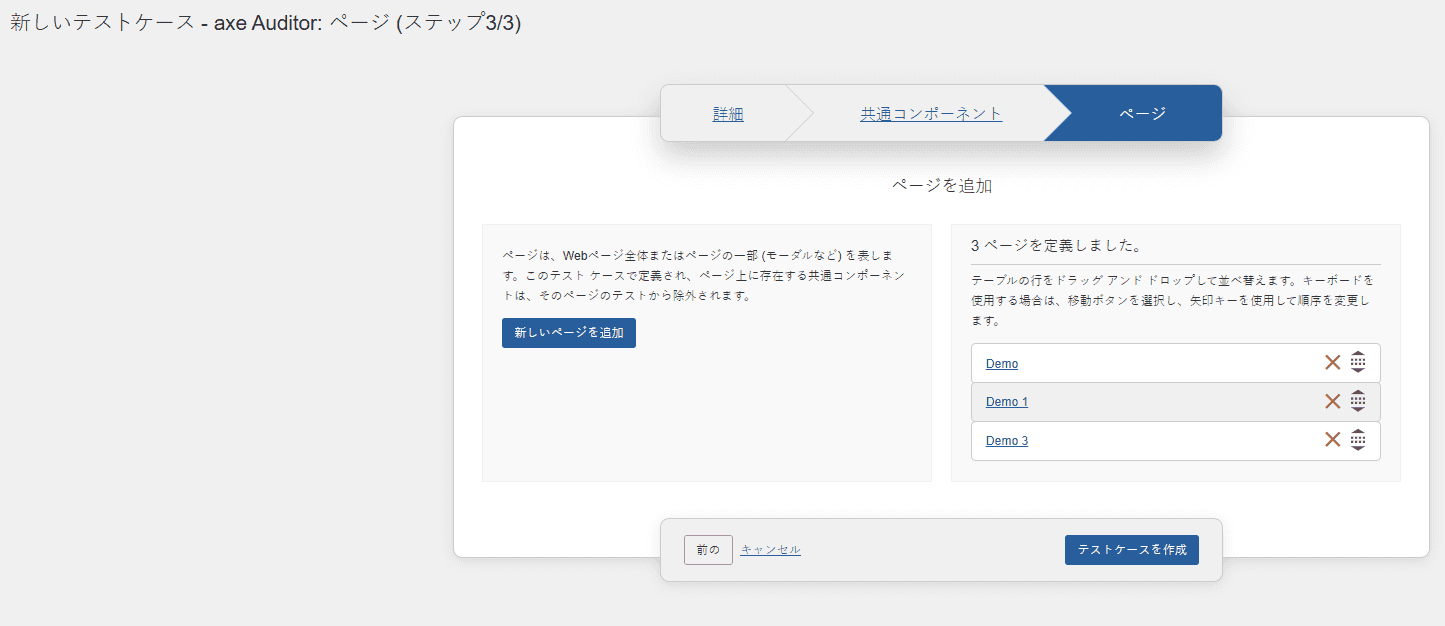This screenshot has height=626, width=1445.
Task: Click the ページを追加 section heading
Action: pos(941,186)
